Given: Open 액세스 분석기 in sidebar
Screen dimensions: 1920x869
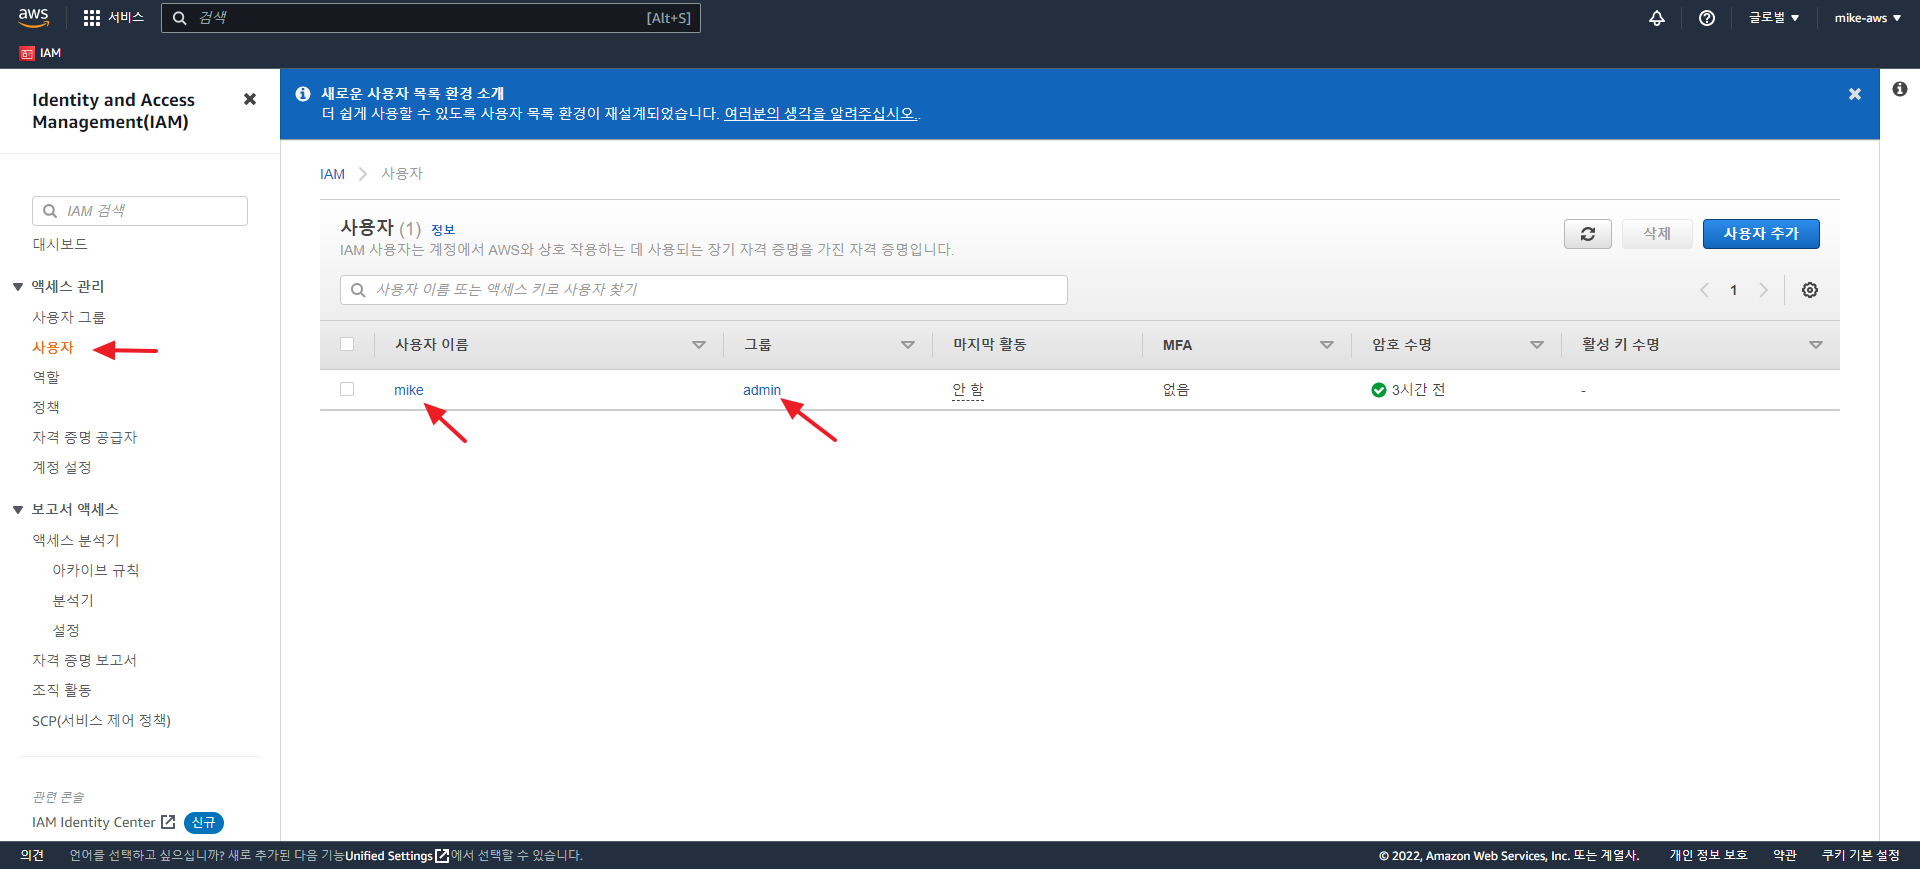Looking at the screenshot, I should (x=76, y=540).
